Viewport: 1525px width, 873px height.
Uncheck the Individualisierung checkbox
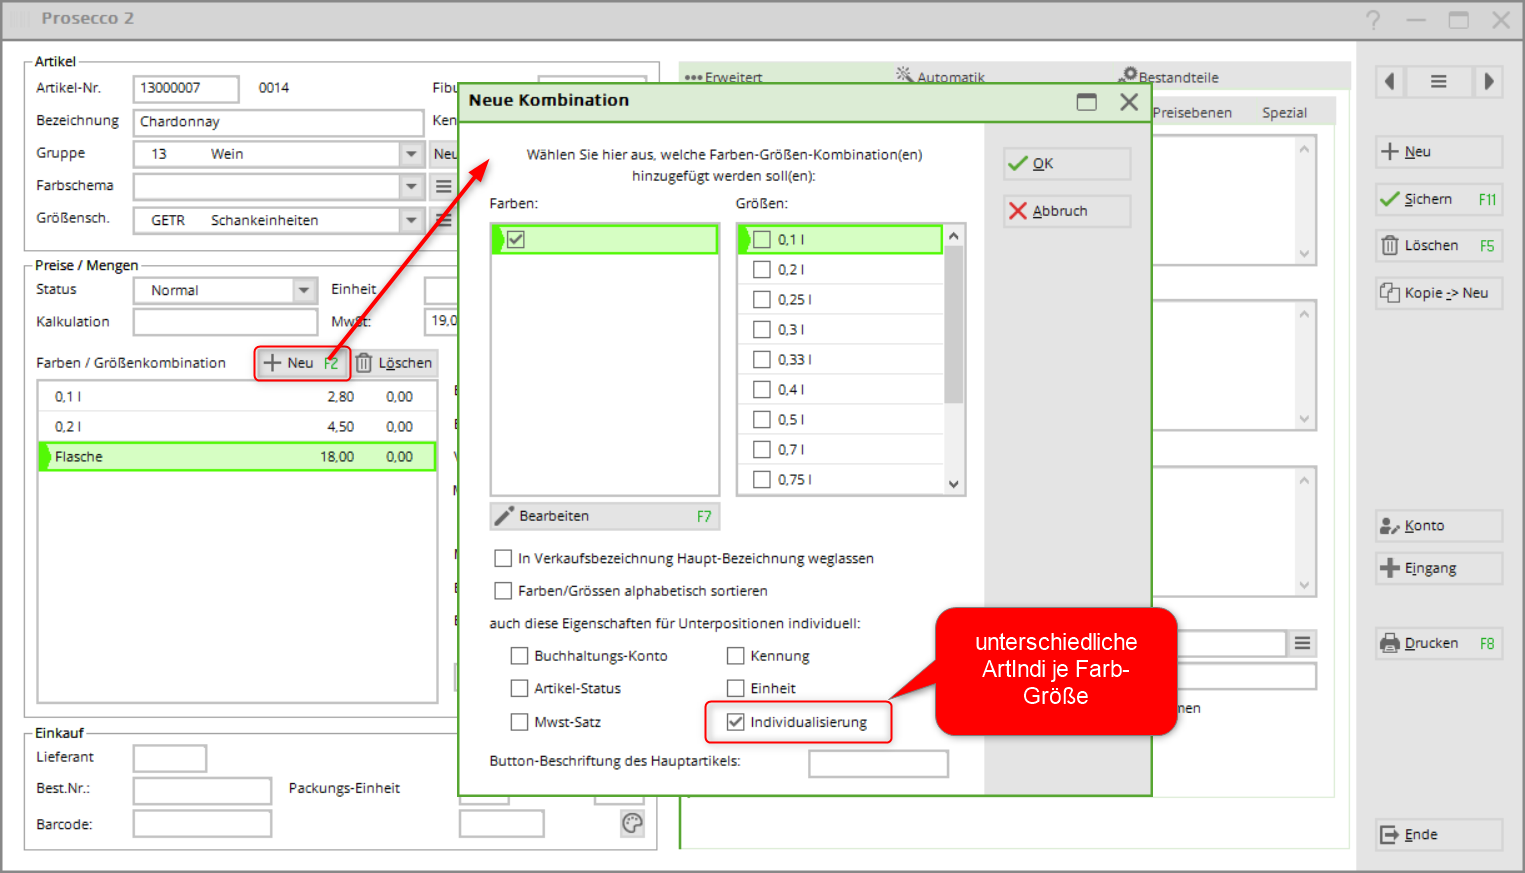(x=736, y=722)
